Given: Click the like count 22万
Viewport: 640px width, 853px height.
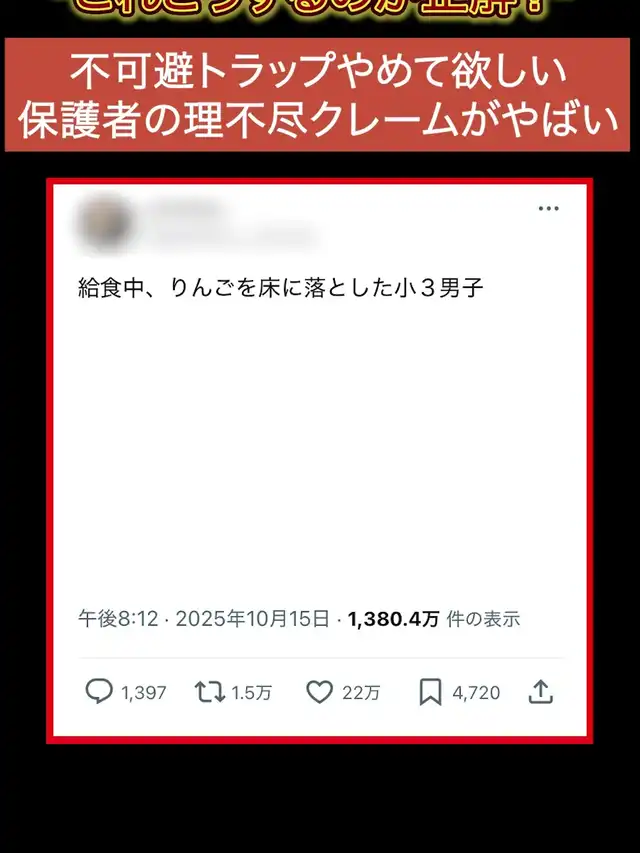Looking at the screenshot, I should pos(361,693).
